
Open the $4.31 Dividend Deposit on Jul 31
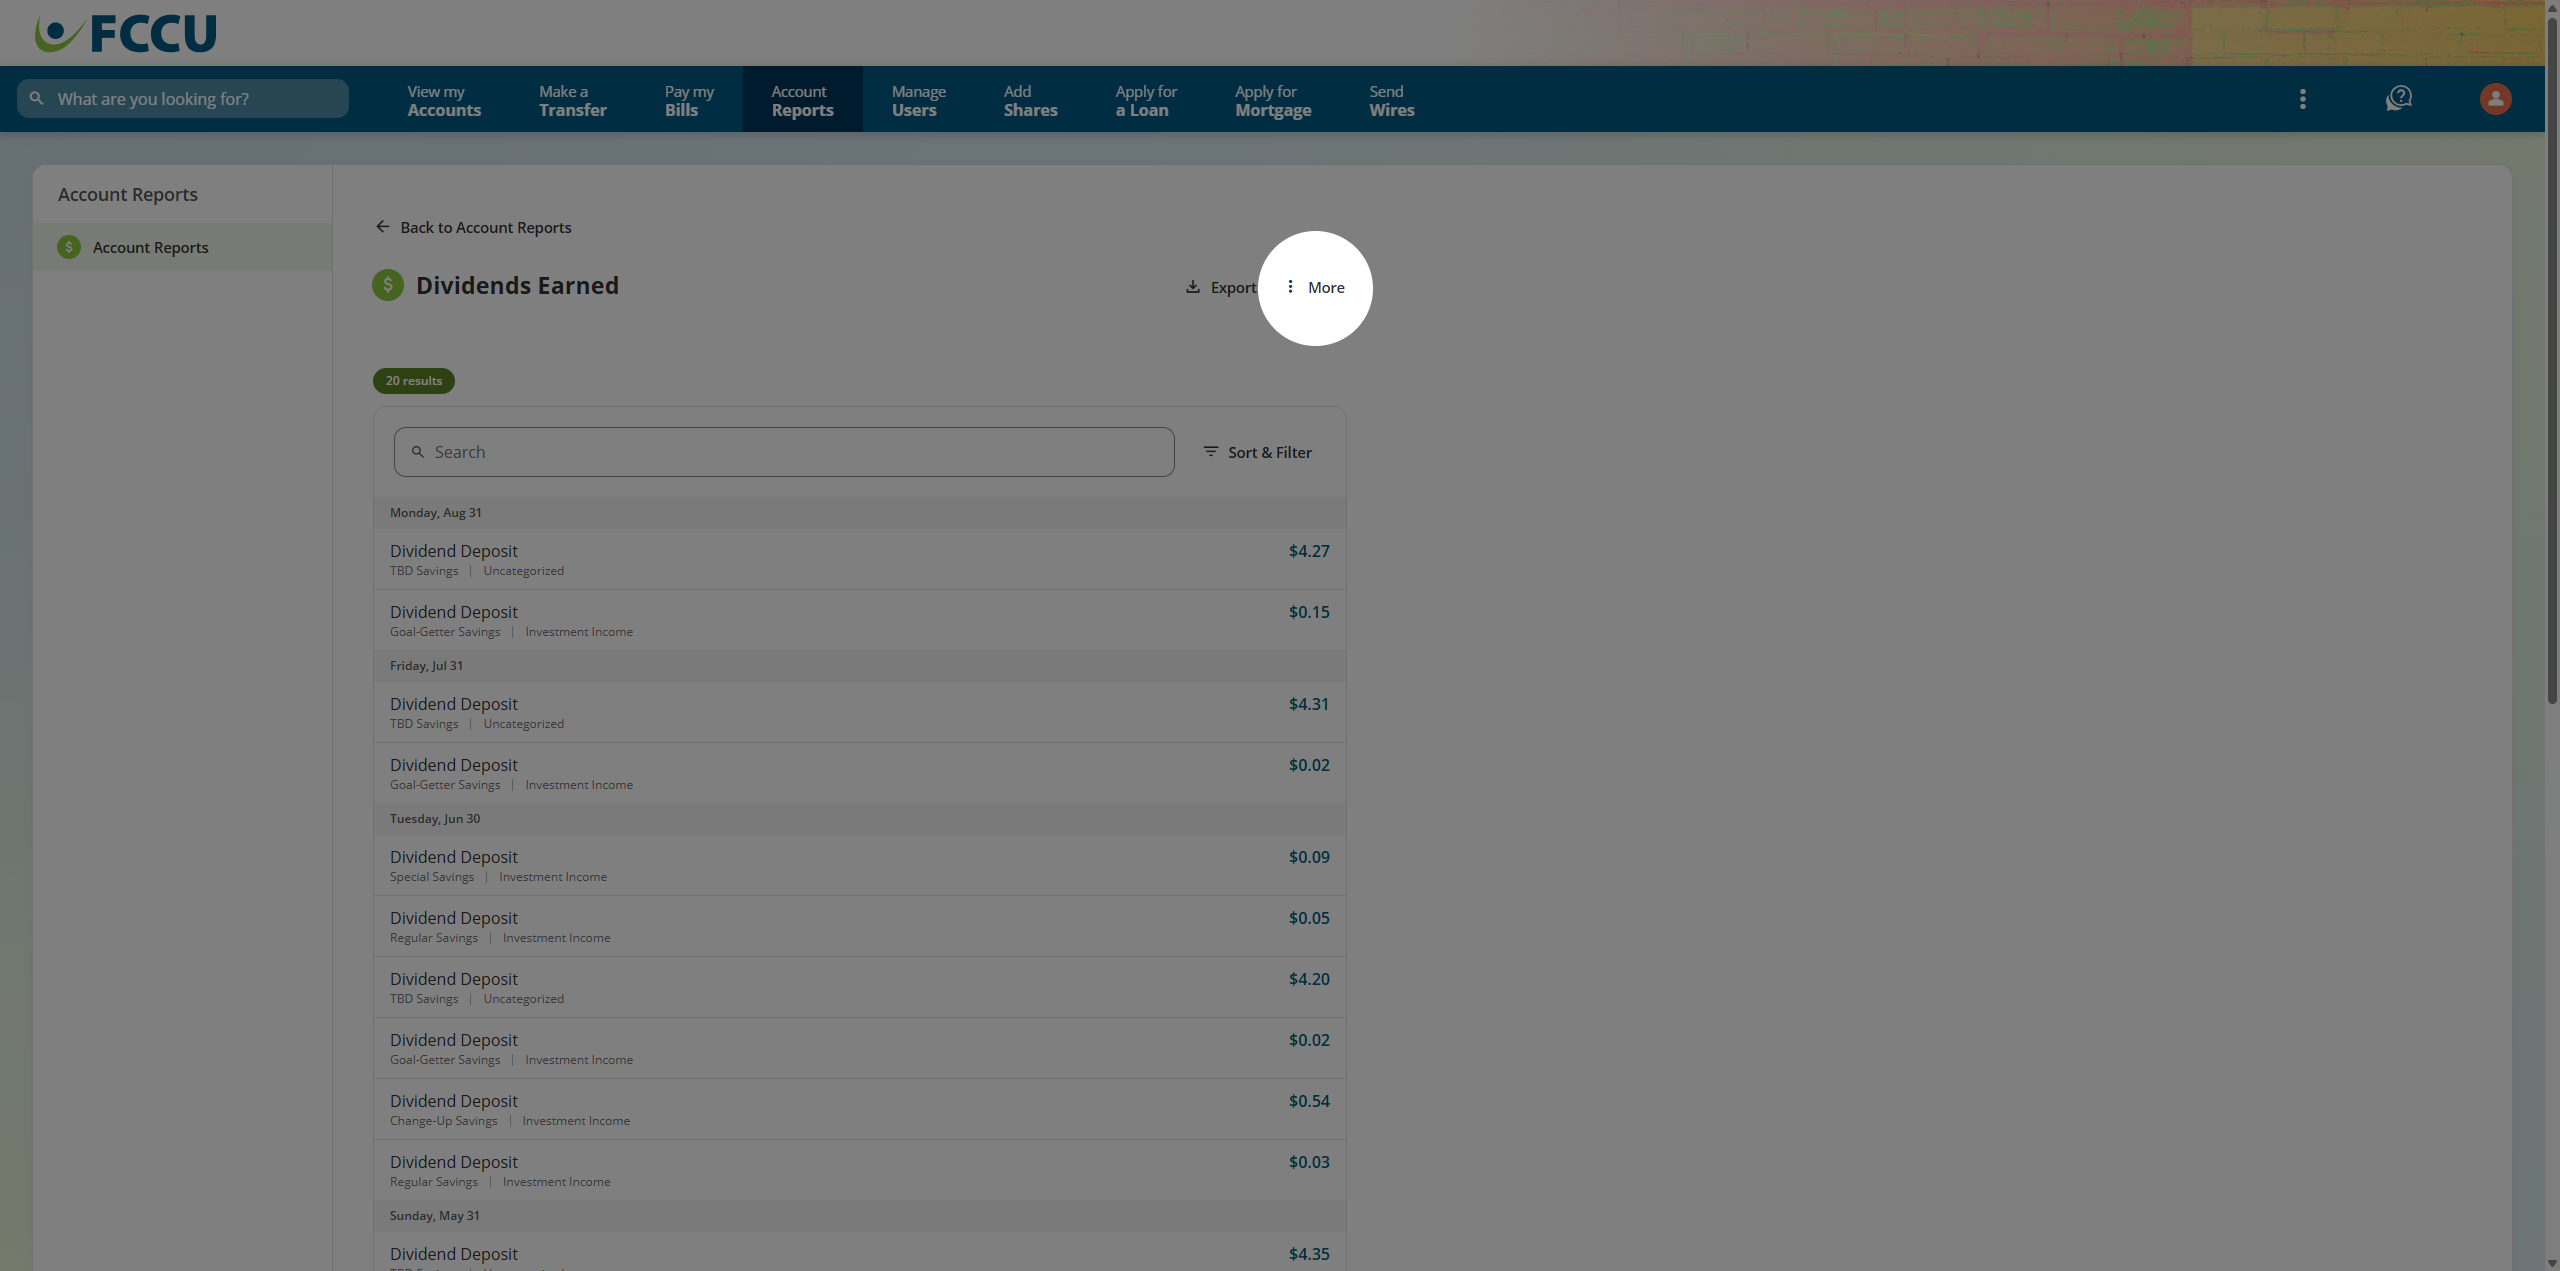860,712
